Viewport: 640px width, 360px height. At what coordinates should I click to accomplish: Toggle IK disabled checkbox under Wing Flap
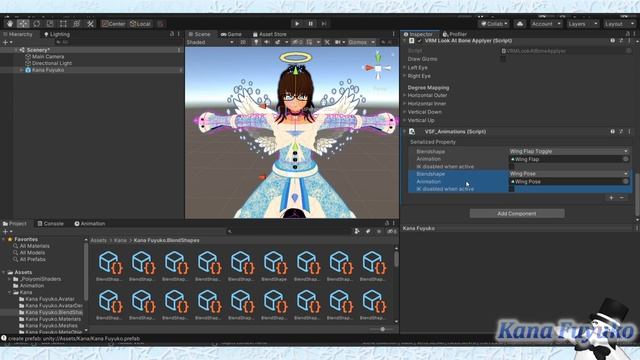tap(512, 167)
